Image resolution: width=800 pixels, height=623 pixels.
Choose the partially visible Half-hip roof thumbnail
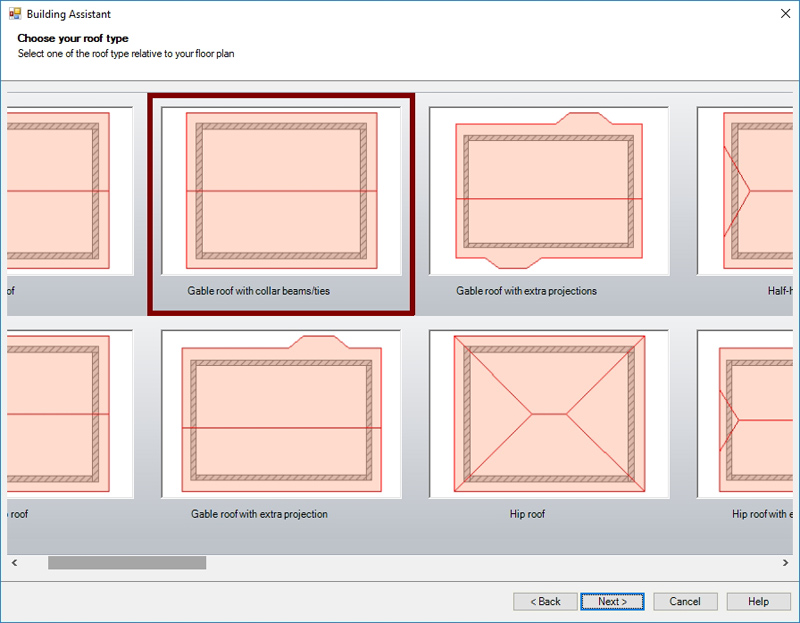coord(747,190)
